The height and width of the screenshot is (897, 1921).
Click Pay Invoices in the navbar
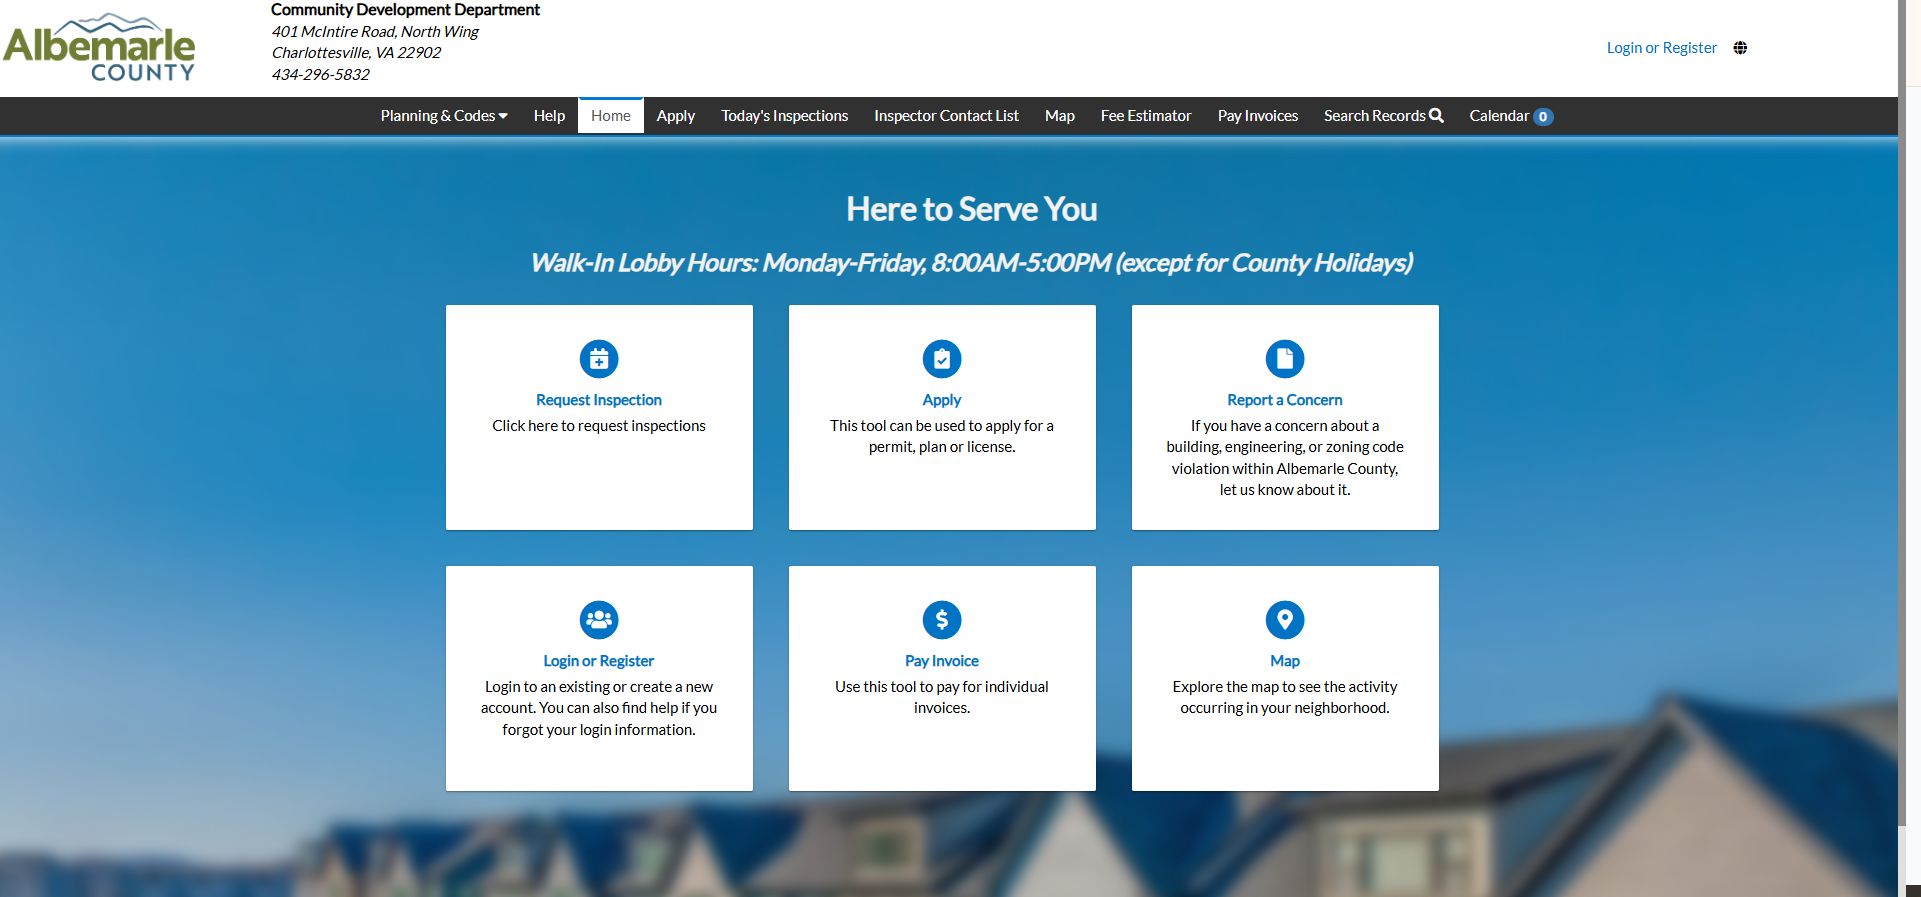click(1257, 116)
